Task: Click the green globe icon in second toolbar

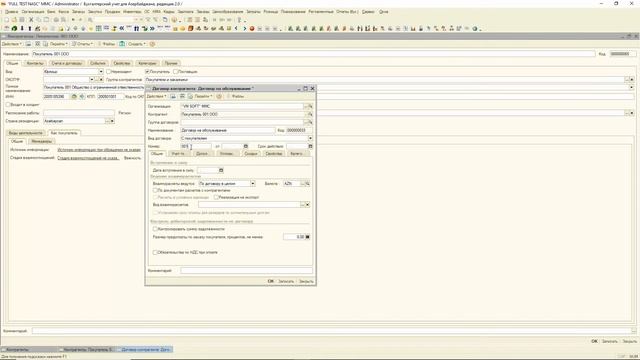Action: tap(14, 29)
